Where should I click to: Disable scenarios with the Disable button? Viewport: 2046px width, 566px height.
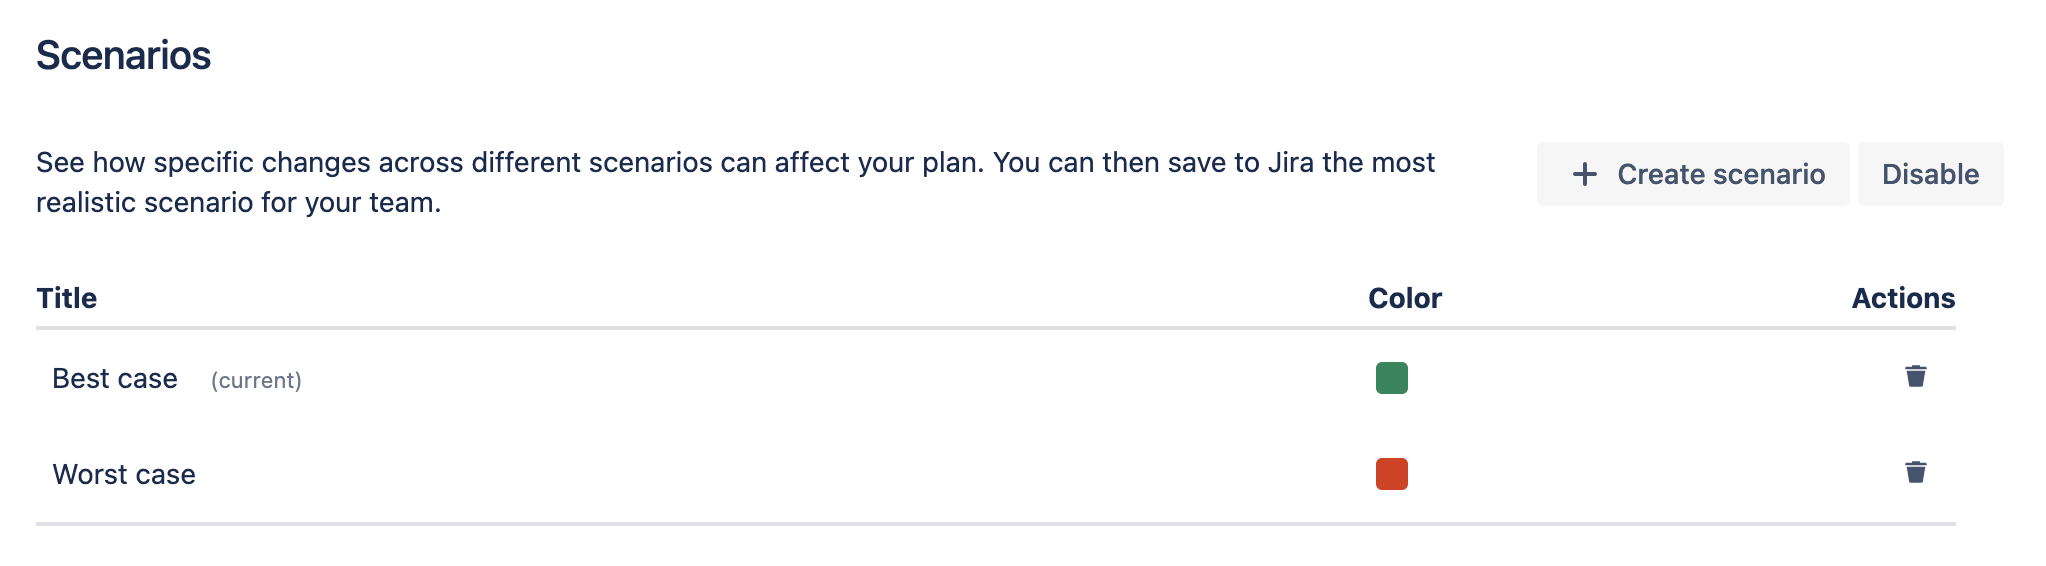pos(1929,174)
